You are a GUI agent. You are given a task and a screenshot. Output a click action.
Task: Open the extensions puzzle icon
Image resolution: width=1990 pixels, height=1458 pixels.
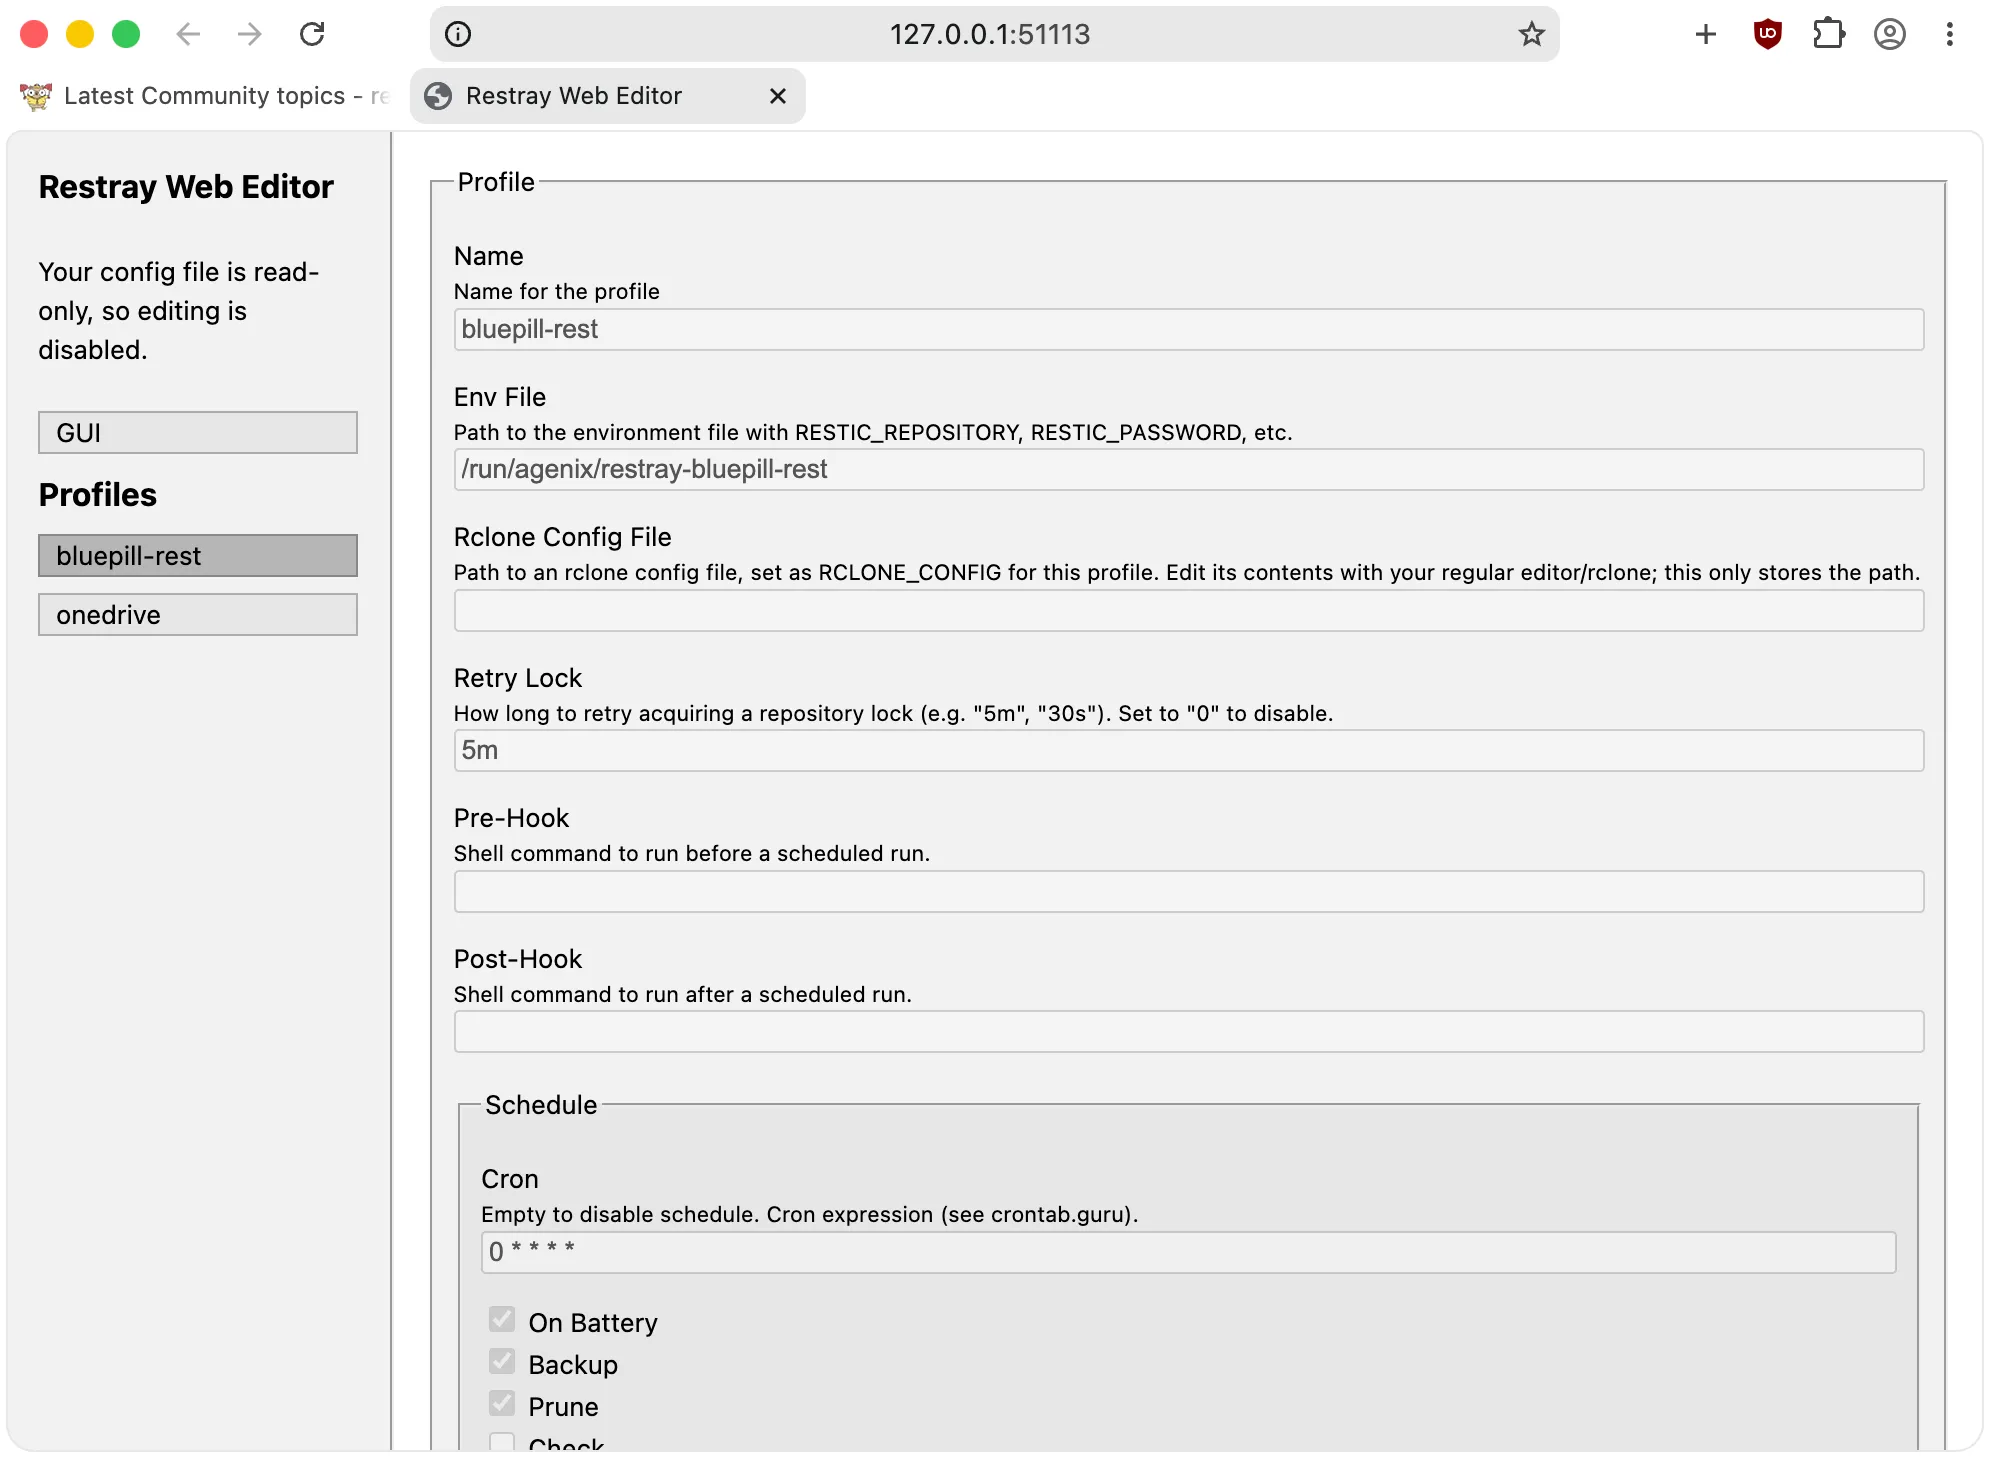coord(1828,34)
